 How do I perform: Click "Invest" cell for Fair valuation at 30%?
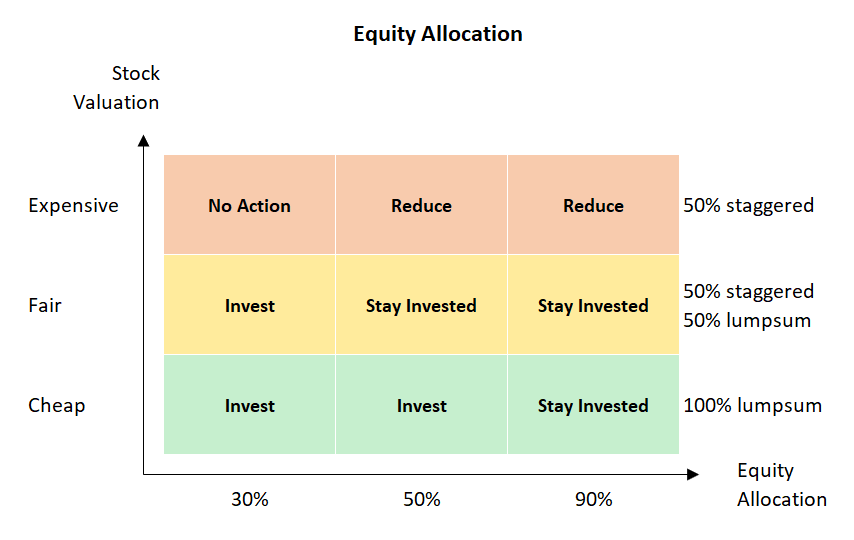249,306
